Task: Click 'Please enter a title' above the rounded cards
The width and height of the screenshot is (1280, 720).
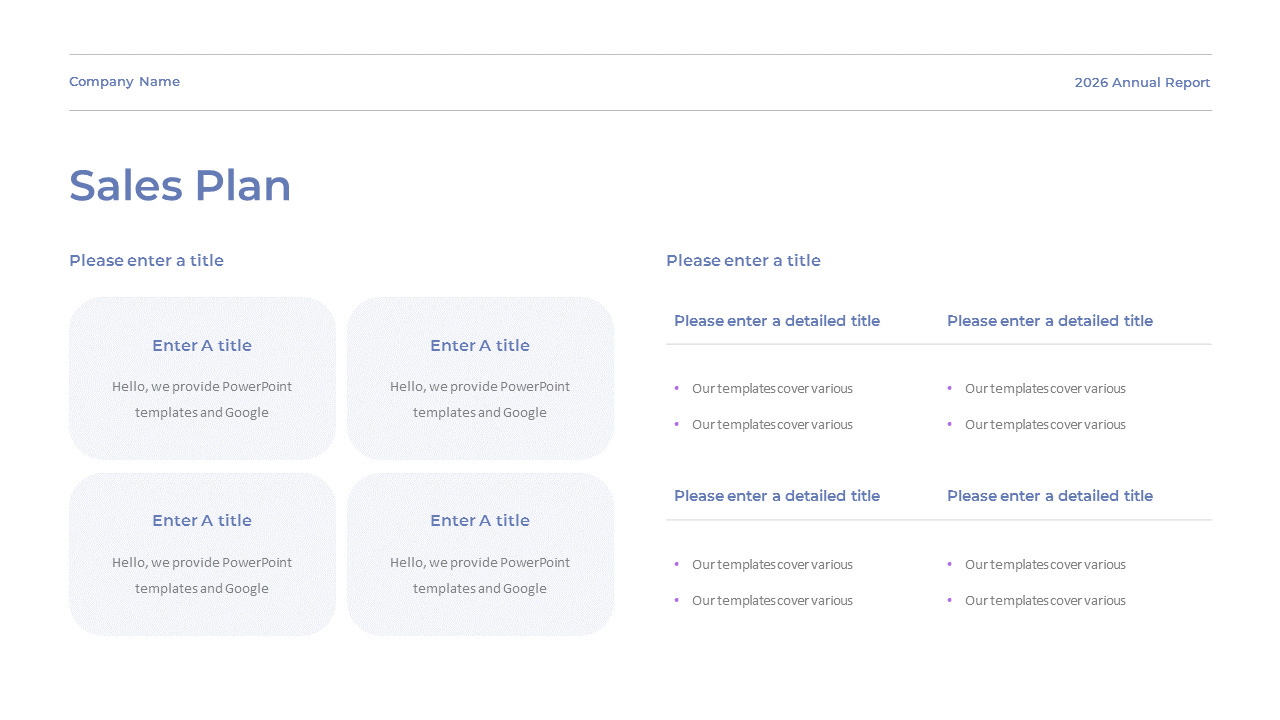Action: (x=146, y=261)
